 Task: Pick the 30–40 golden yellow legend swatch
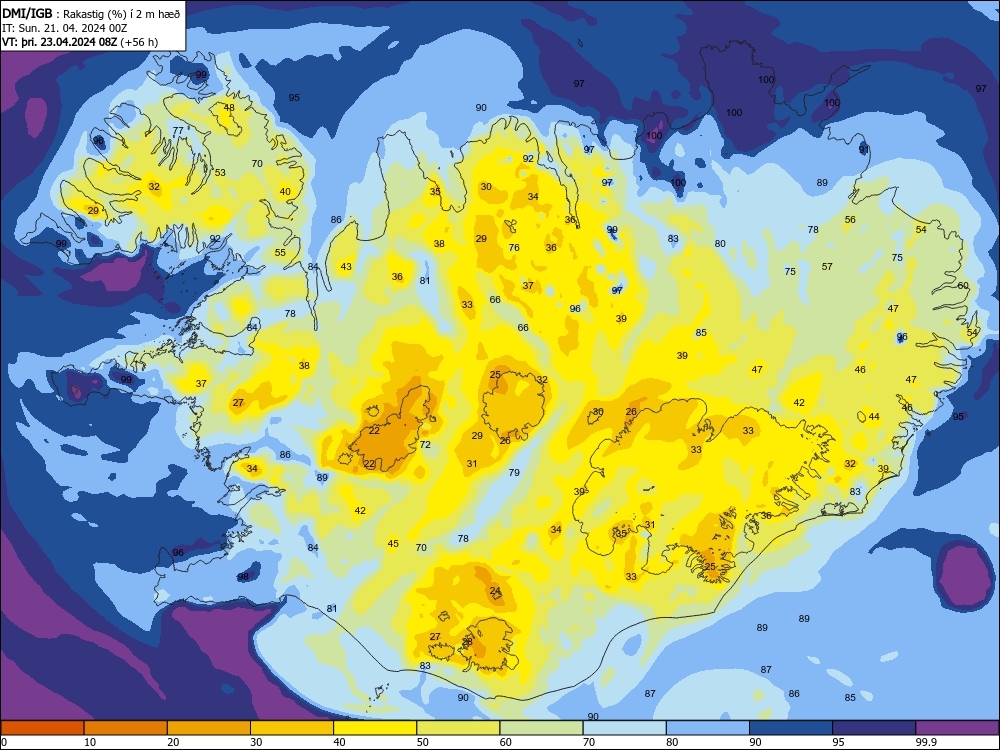(x=292, y=728)
